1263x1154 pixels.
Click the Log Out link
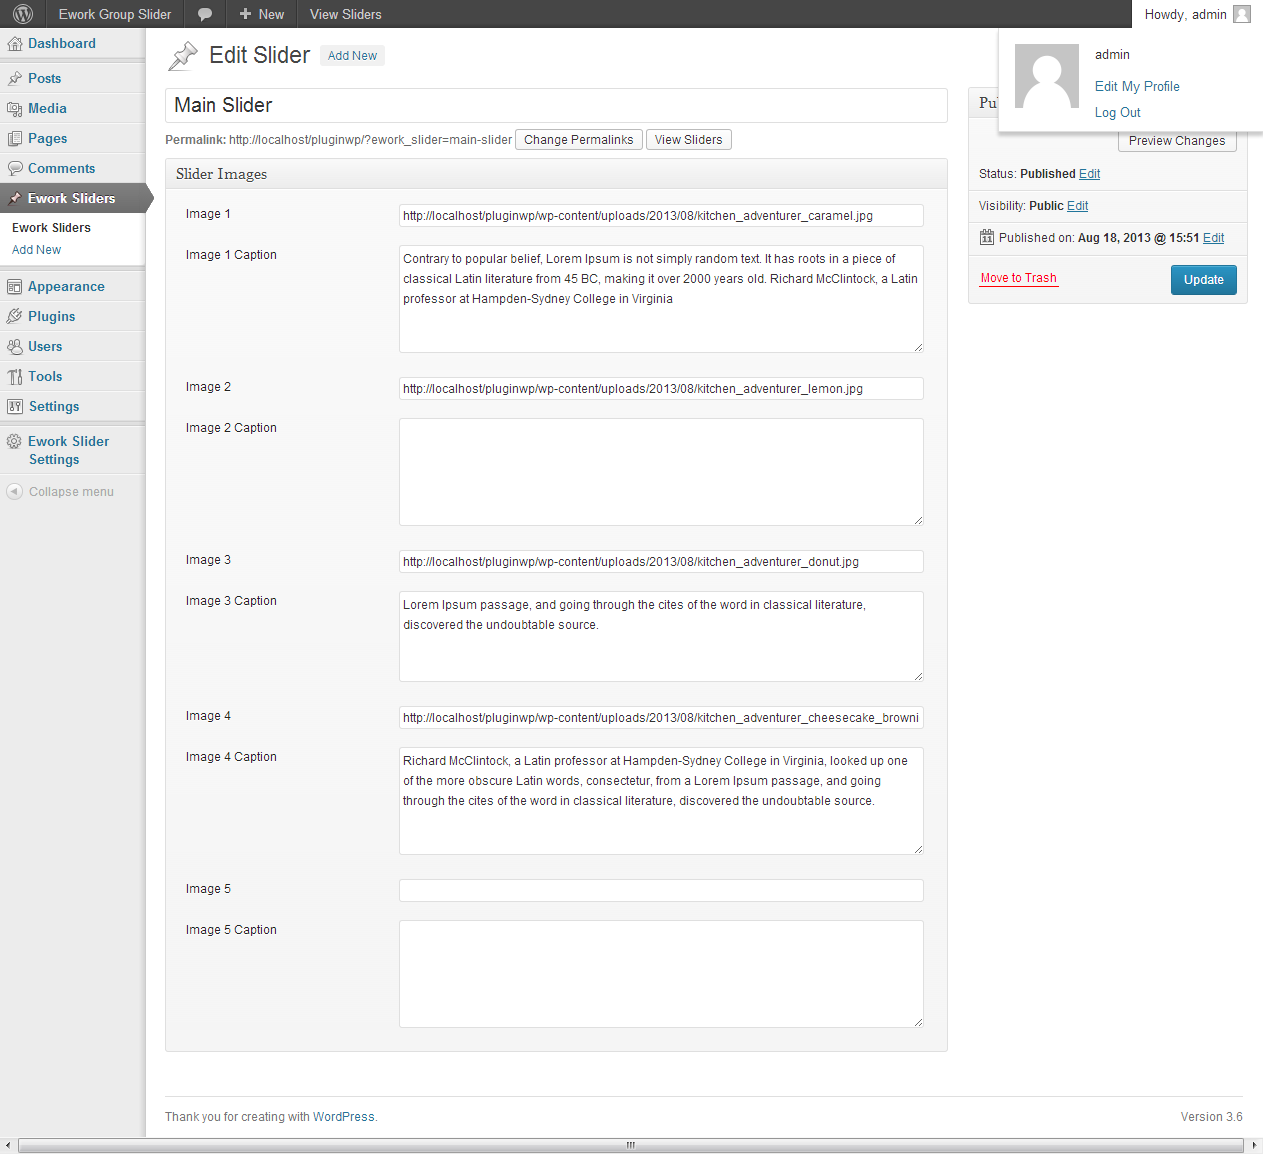(x=1117, y=113)
